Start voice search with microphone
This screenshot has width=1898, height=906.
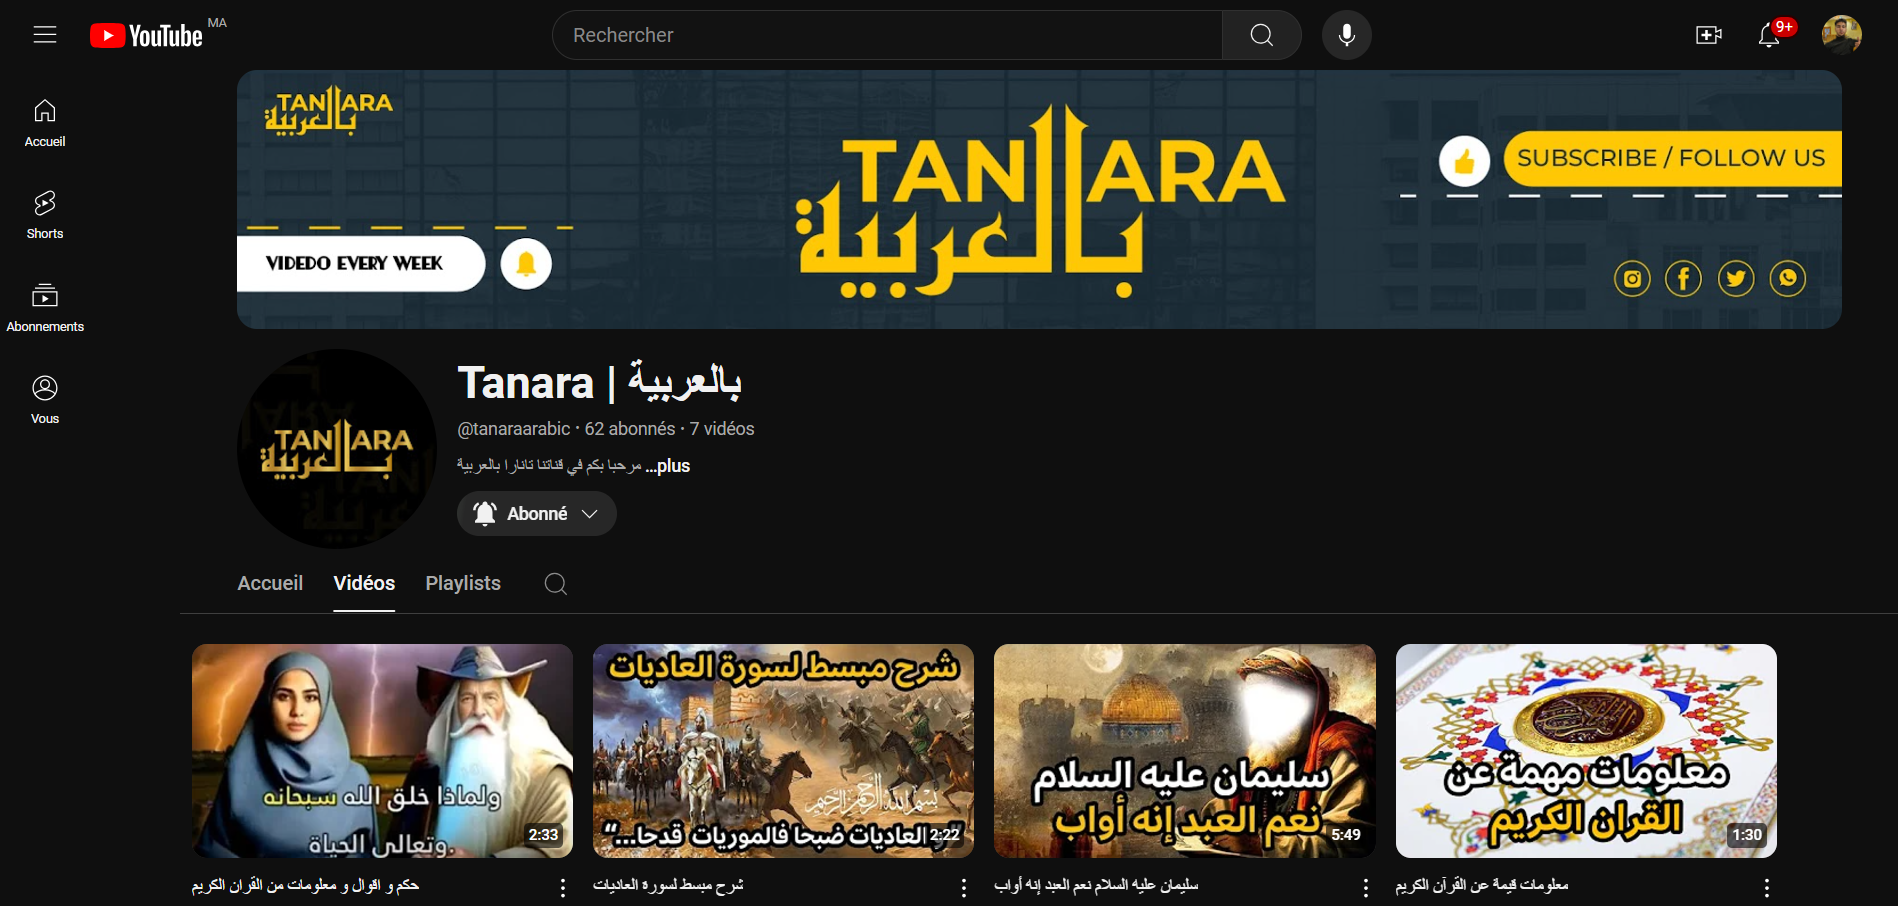(1346, 35)
